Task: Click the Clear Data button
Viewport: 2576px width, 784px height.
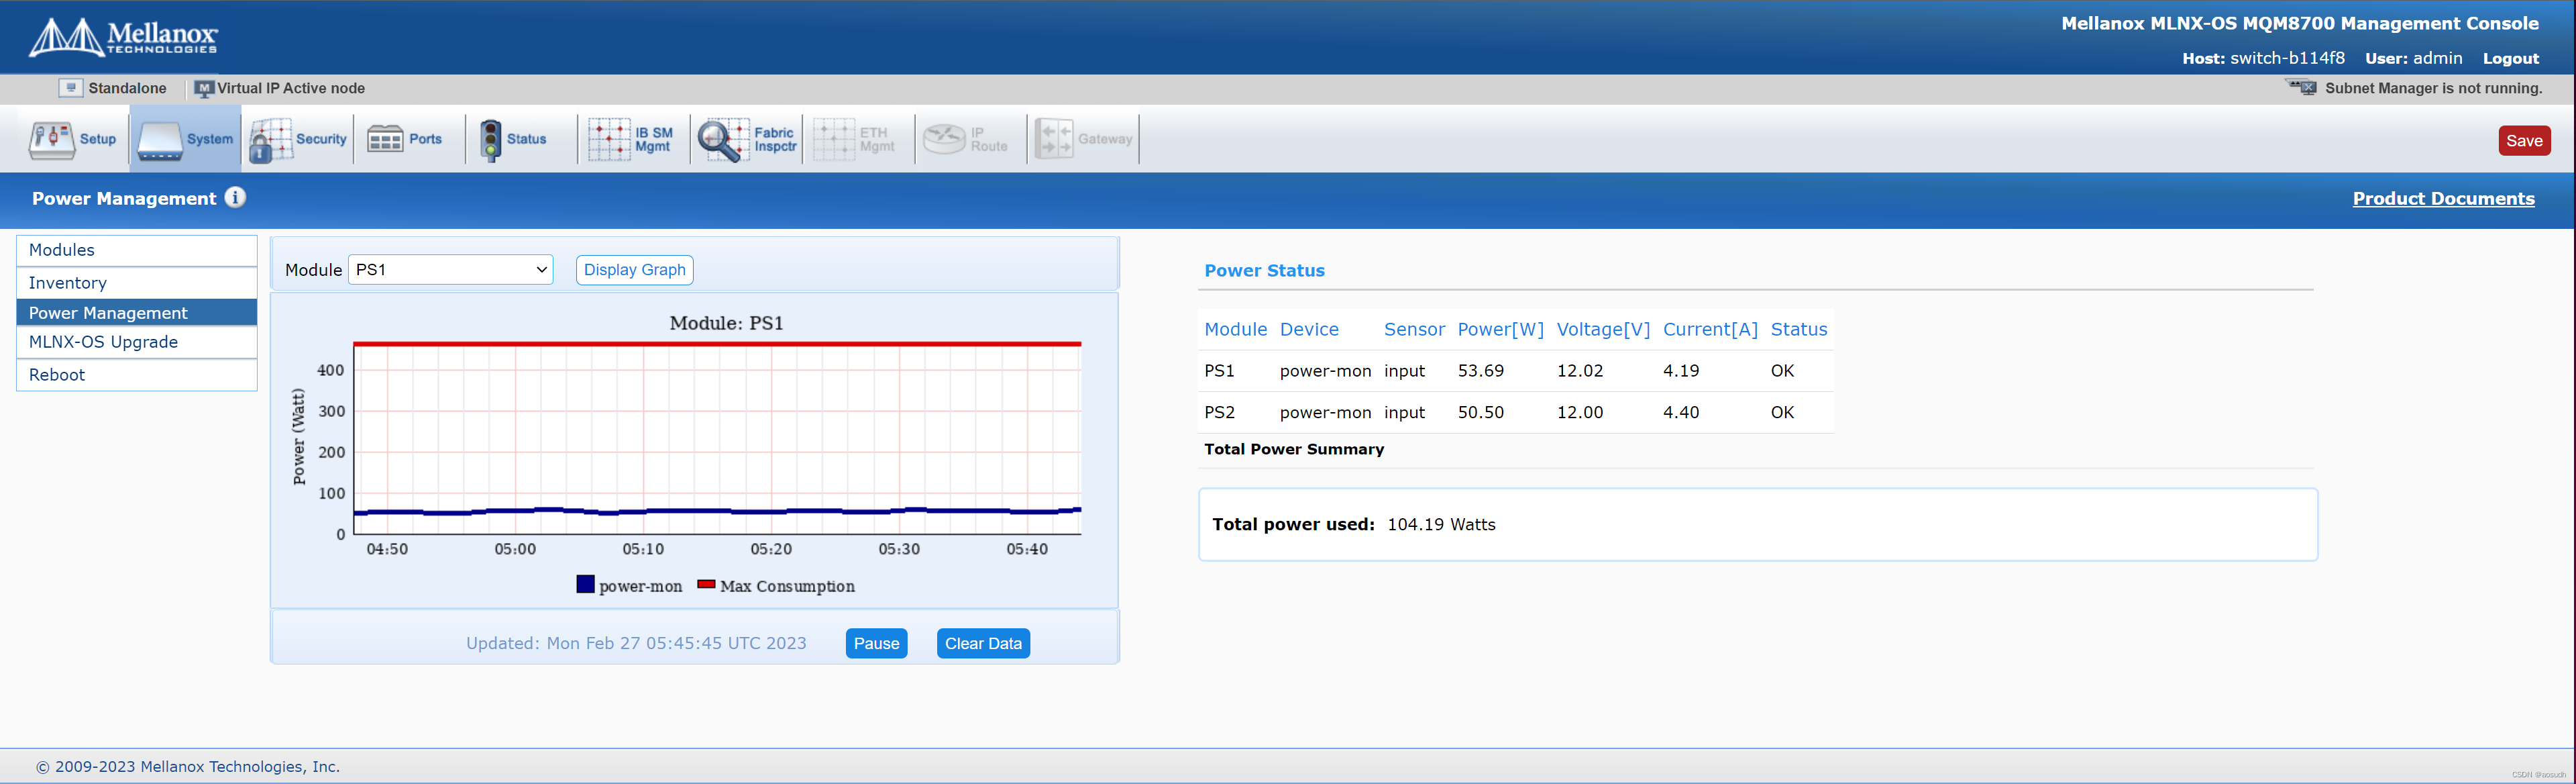Action: coord(983,644)
